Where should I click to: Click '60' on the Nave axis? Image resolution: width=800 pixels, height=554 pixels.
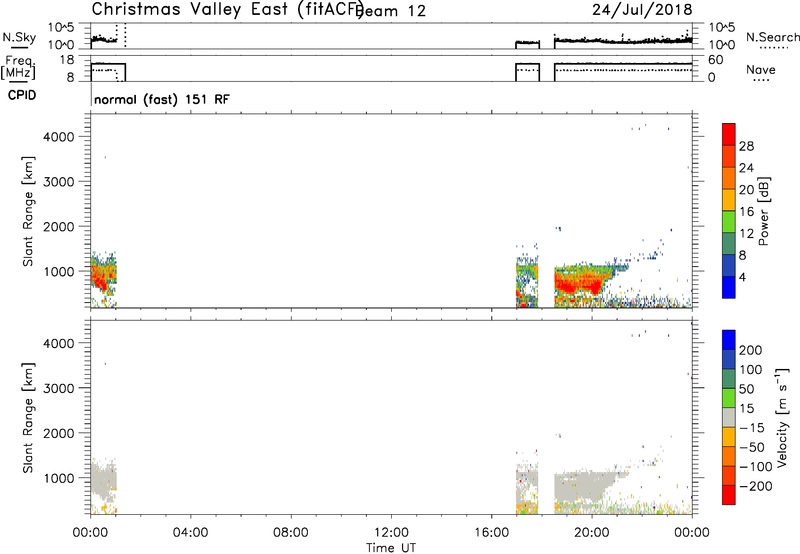716,60
